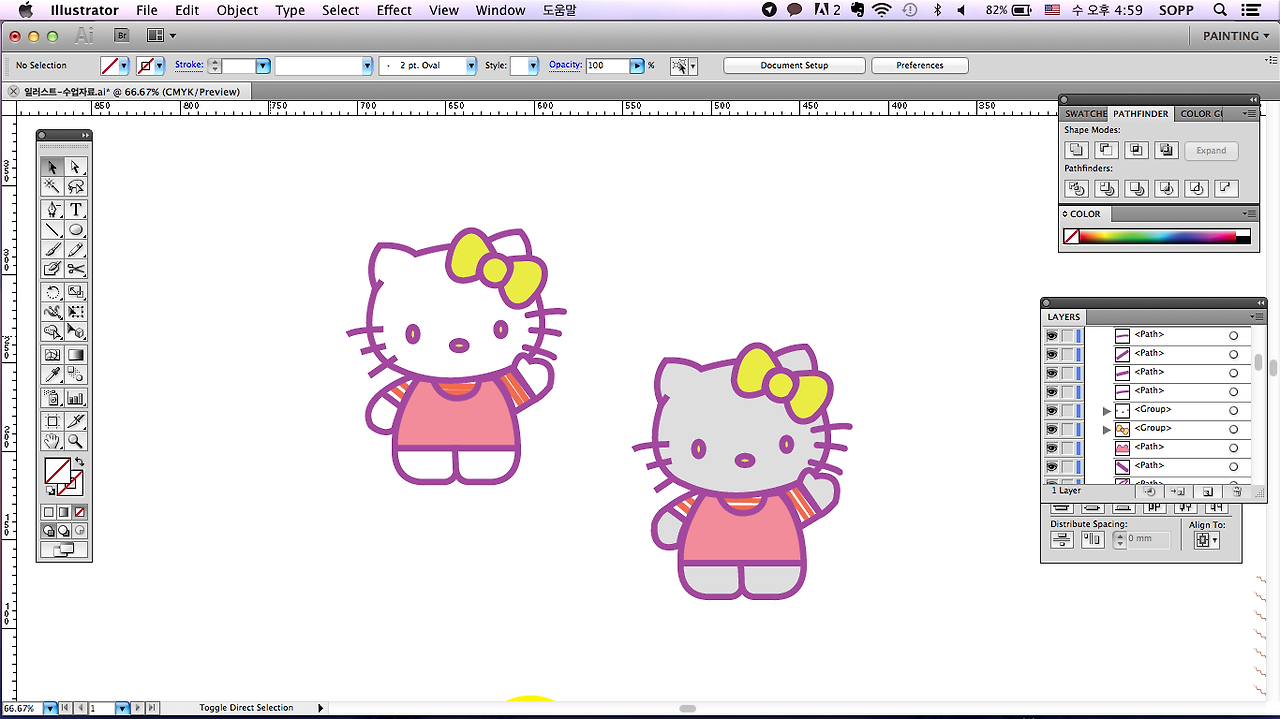Select the Selection tool (black arrow)
Screen dimensions: 1280x719
(53, 167)
